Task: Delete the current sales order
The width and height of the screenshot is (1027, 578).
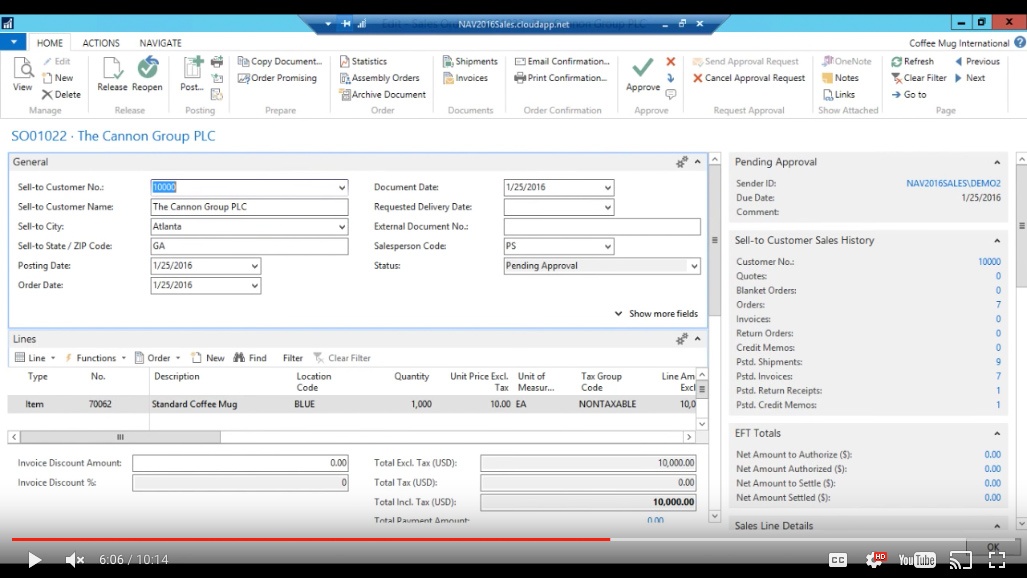Action: pos(62,94)
